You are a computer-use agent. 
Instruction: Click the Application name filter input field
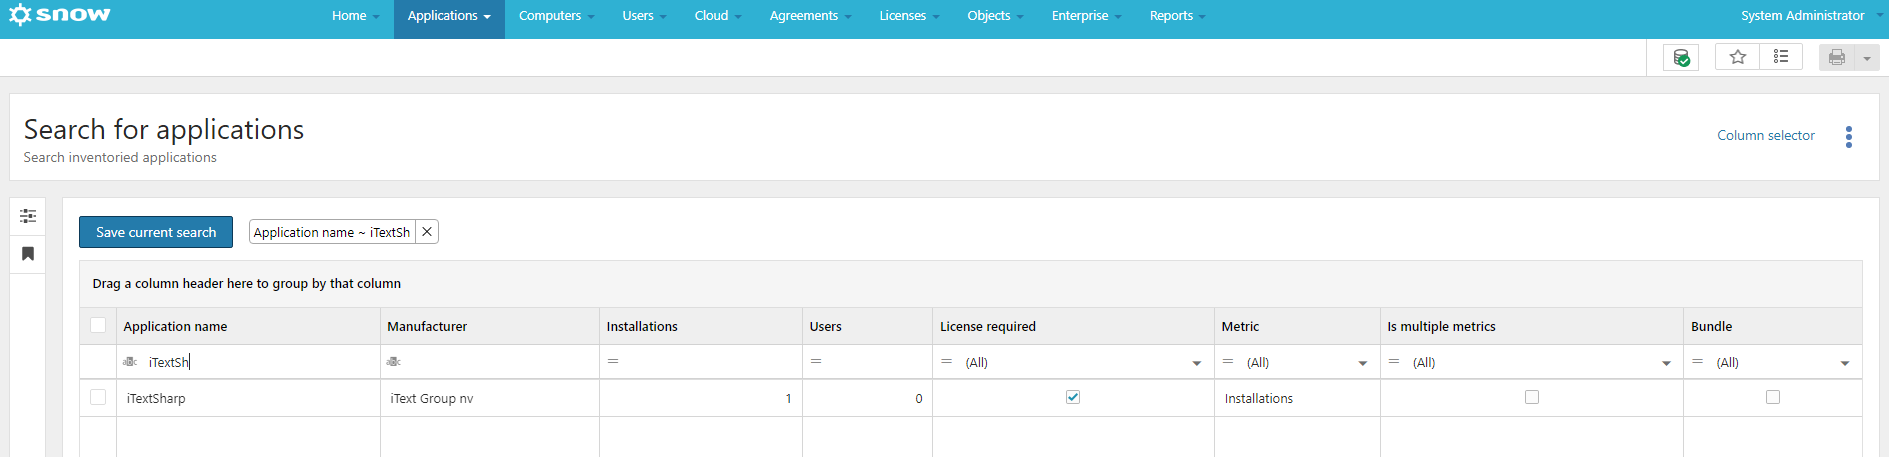pos(260,362)
